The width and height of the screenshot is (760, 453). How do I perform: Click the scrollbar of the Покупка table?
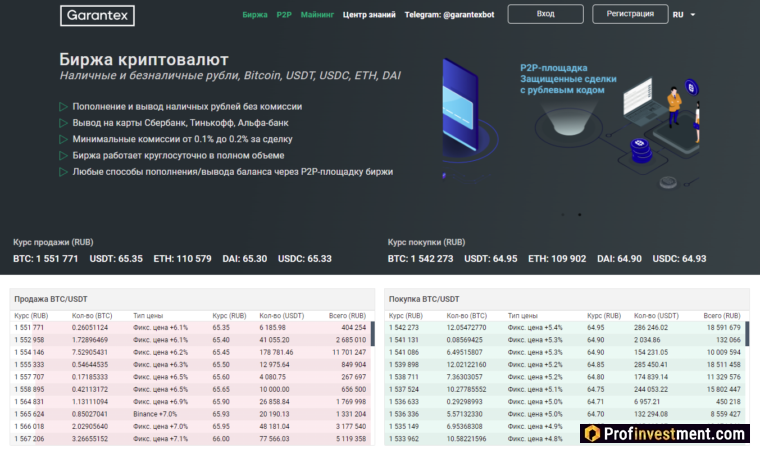point(747,334)
